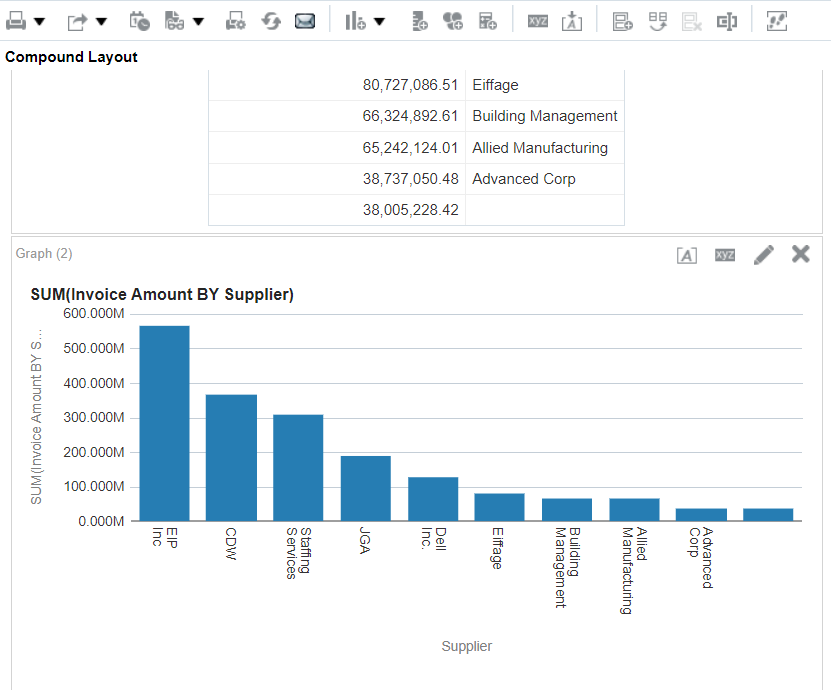Click the JGA x-axis label
The height and width of the screenshot is (690, 831).
coord(365,541)
